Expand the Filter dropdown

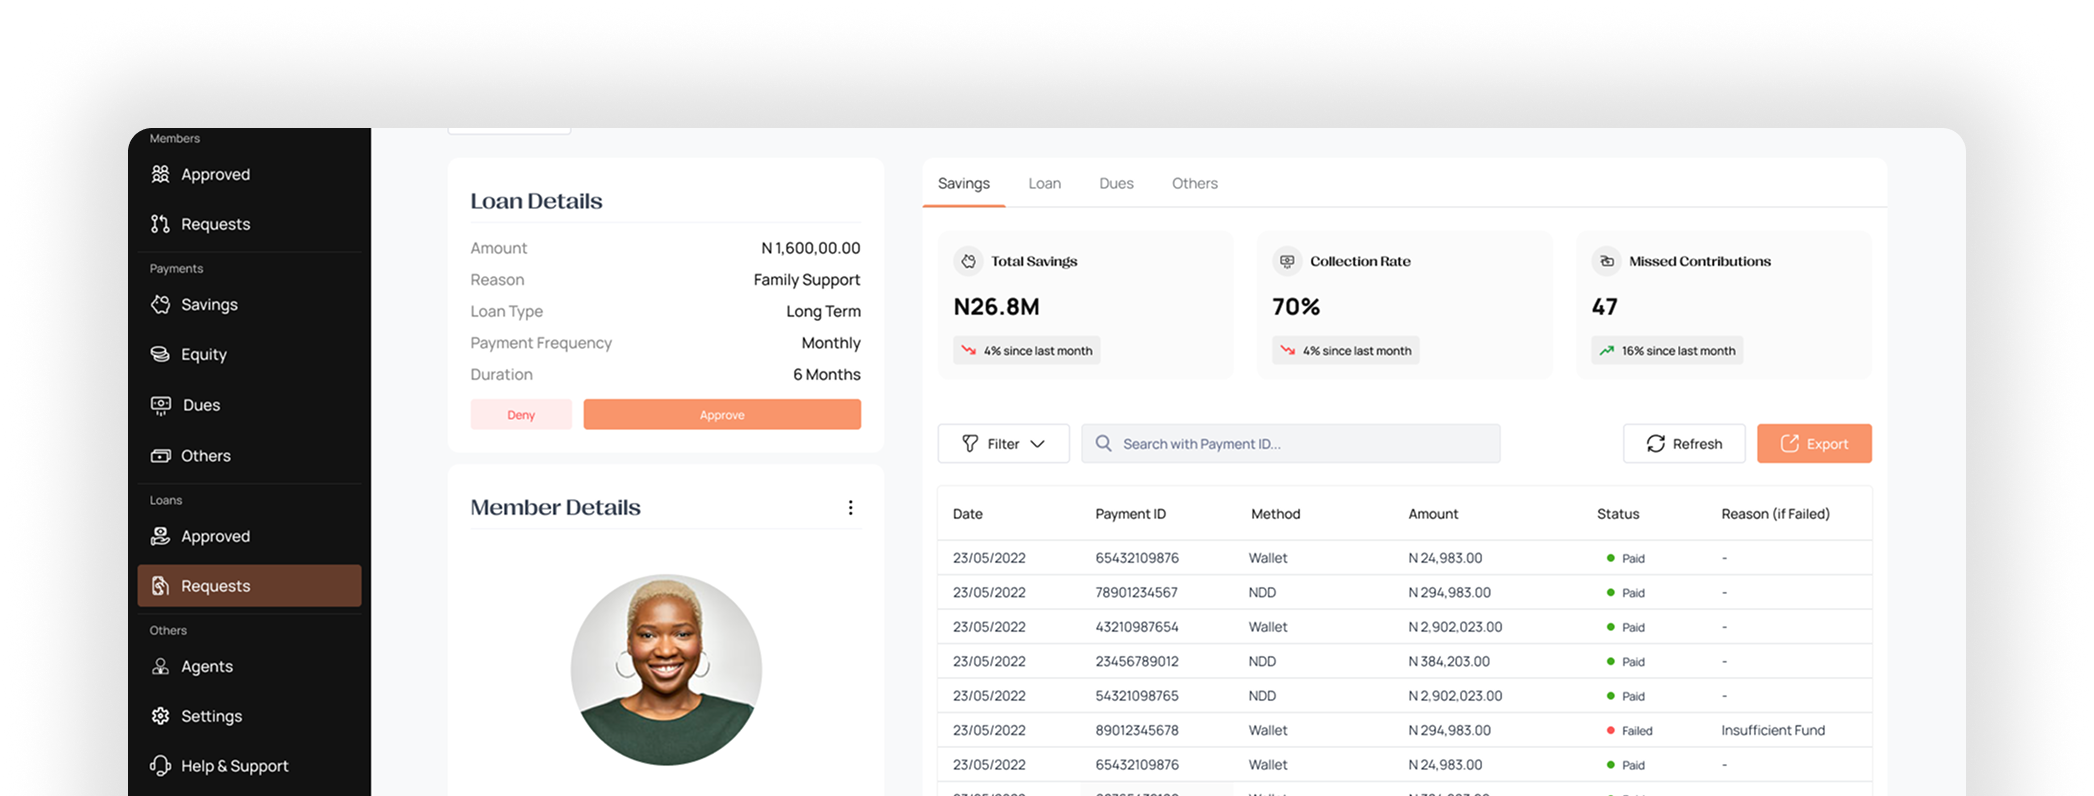pyautogui.click(x=1003, y=444)
